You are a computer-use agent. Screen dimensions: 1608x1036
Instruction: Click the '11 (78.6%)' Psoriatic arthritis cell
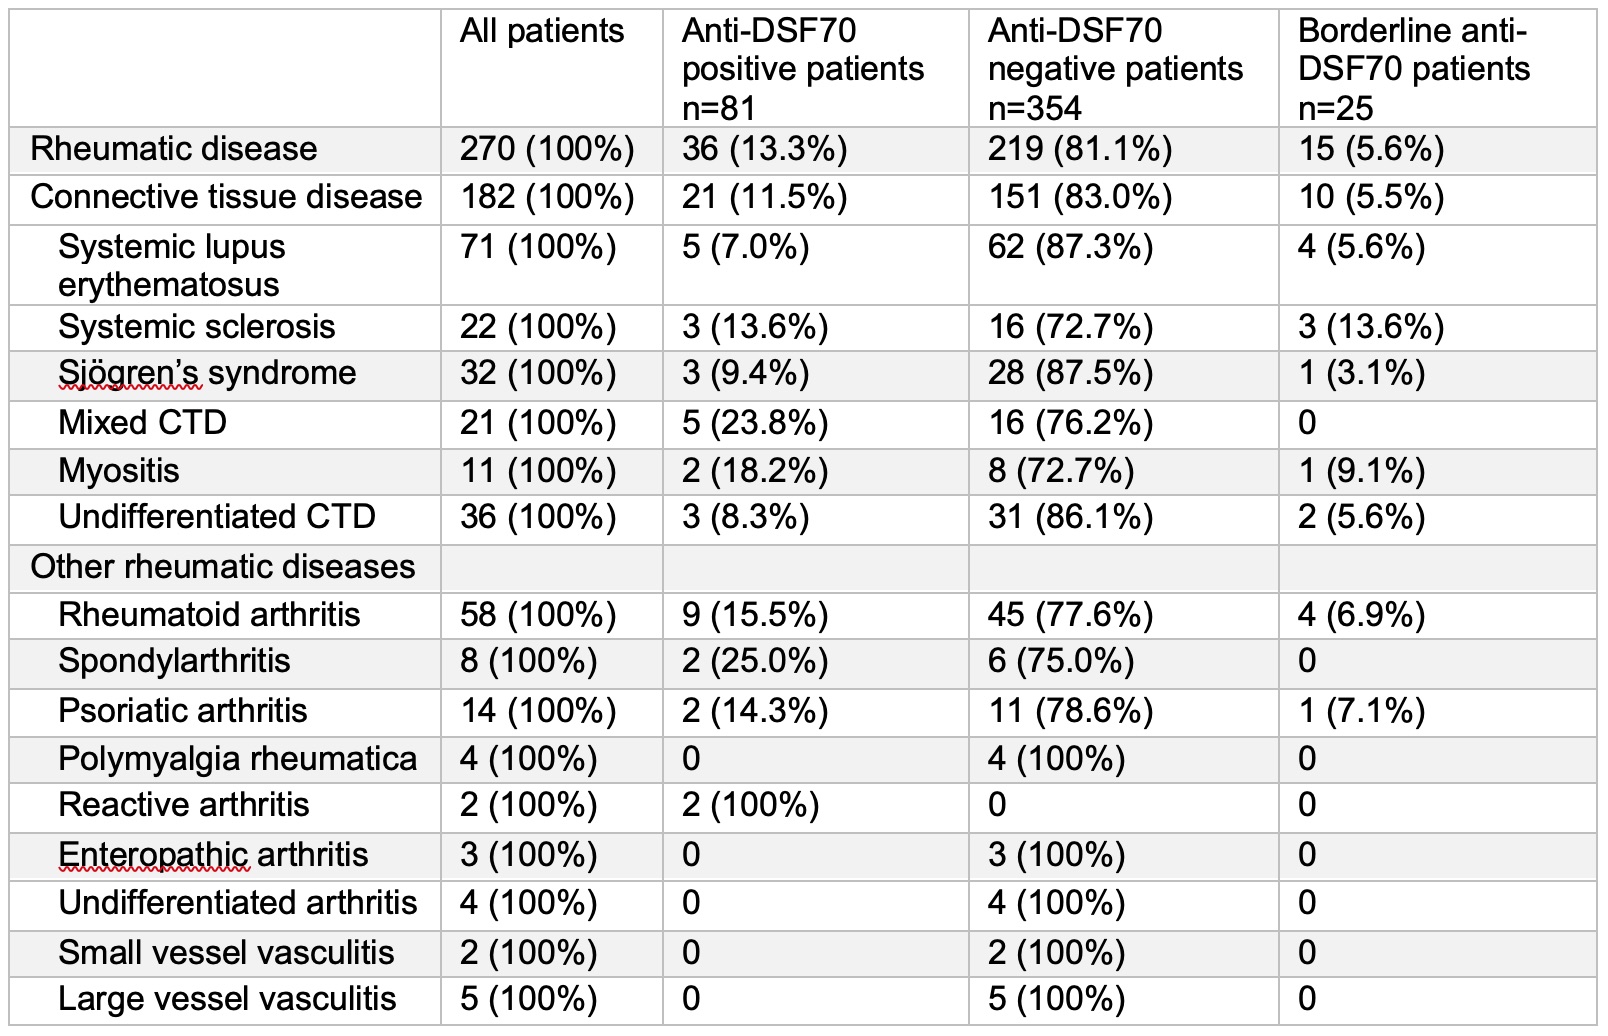[1069, 711]
